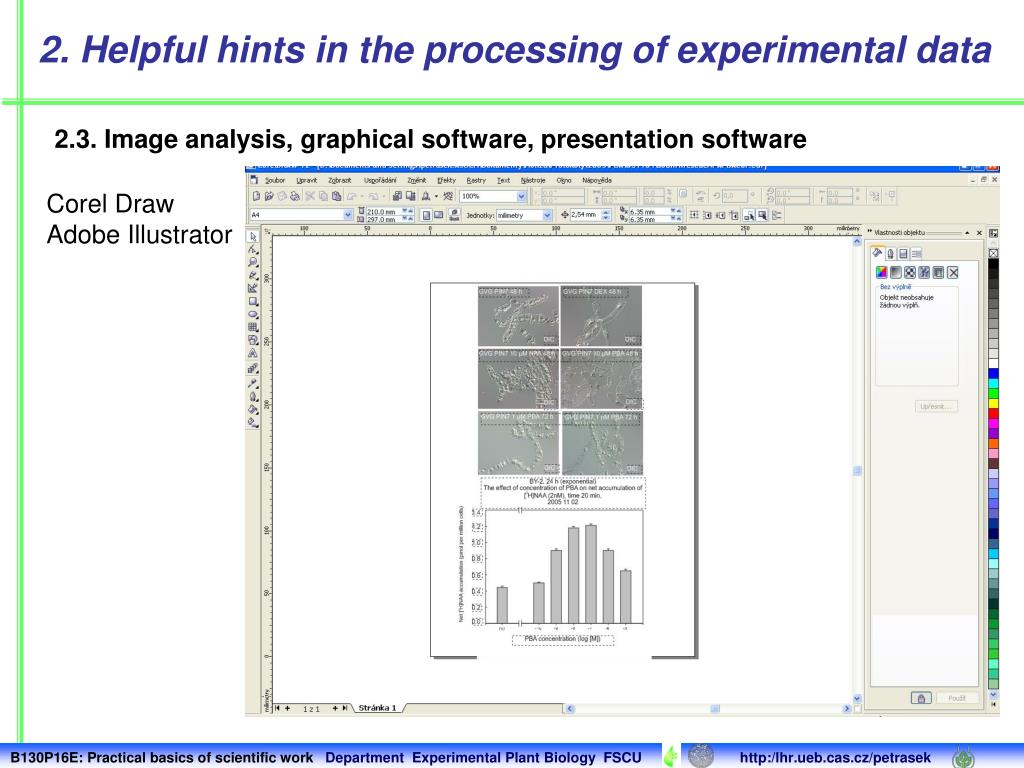Open the Uspořádání menu
1024x768 pixels.
point(380,180)
